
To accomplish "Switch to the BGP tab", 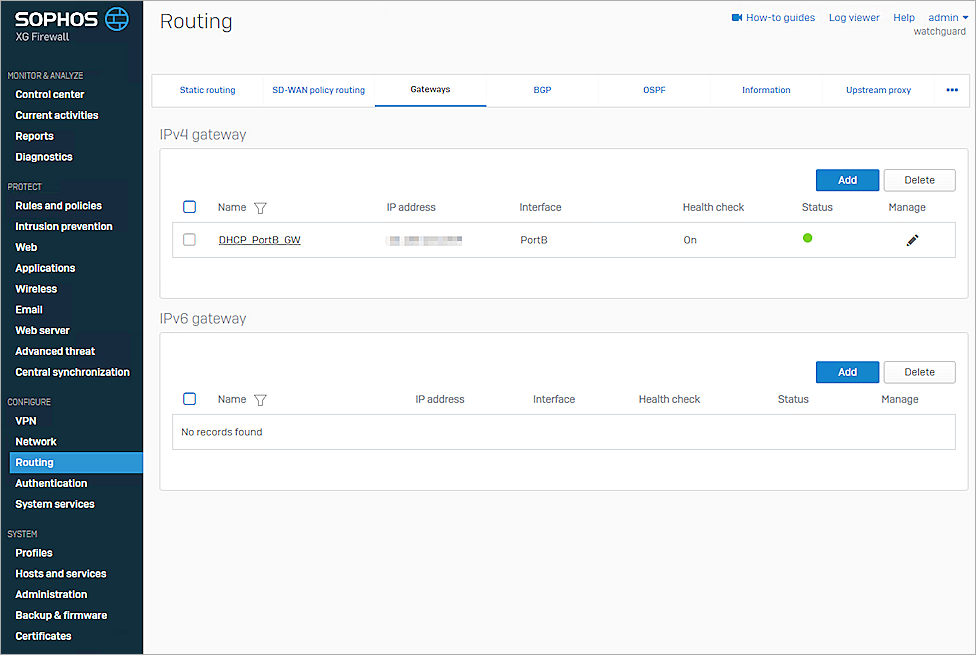I will click(x=542, y=89).
